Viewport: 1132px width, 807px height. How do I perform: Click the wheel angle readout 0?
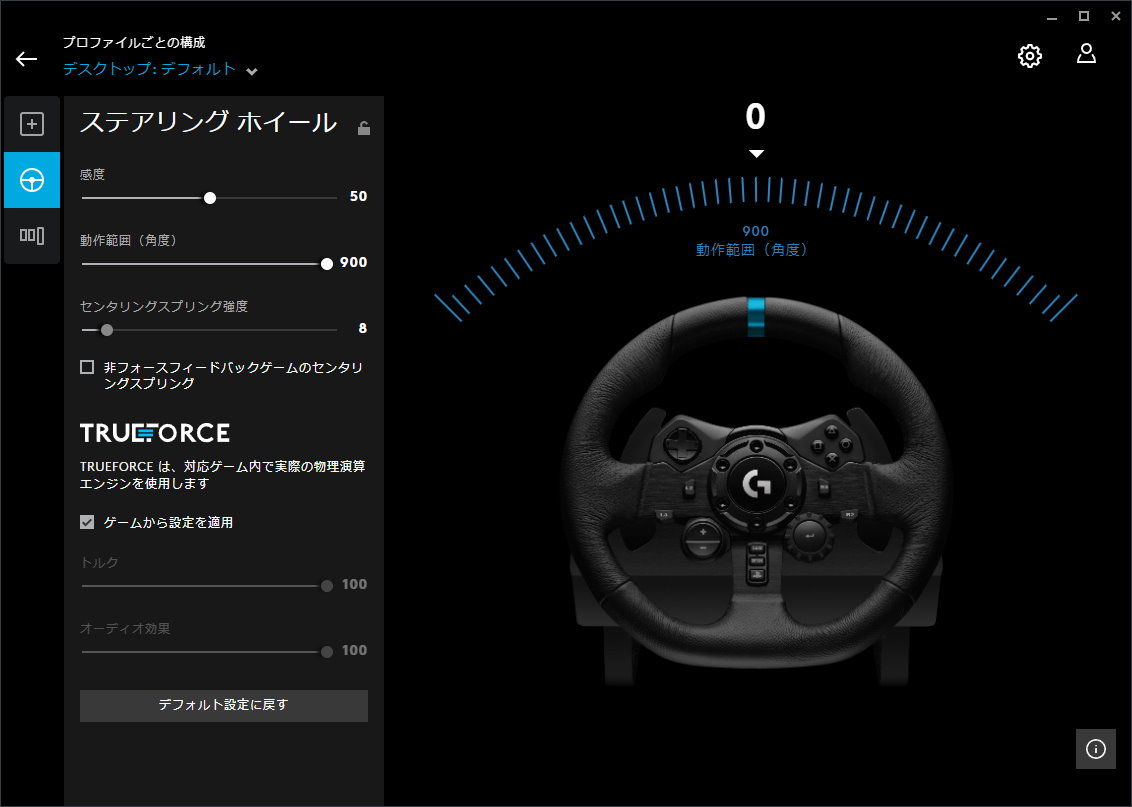coord(755,117)
